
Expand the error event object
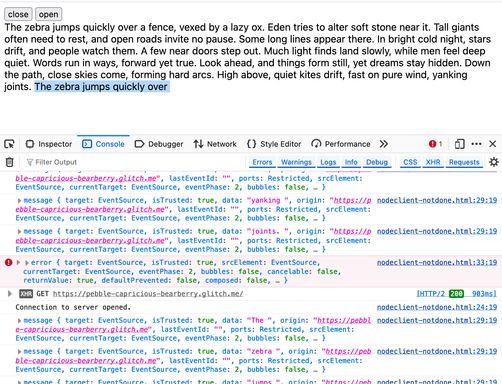coord(27,263)
